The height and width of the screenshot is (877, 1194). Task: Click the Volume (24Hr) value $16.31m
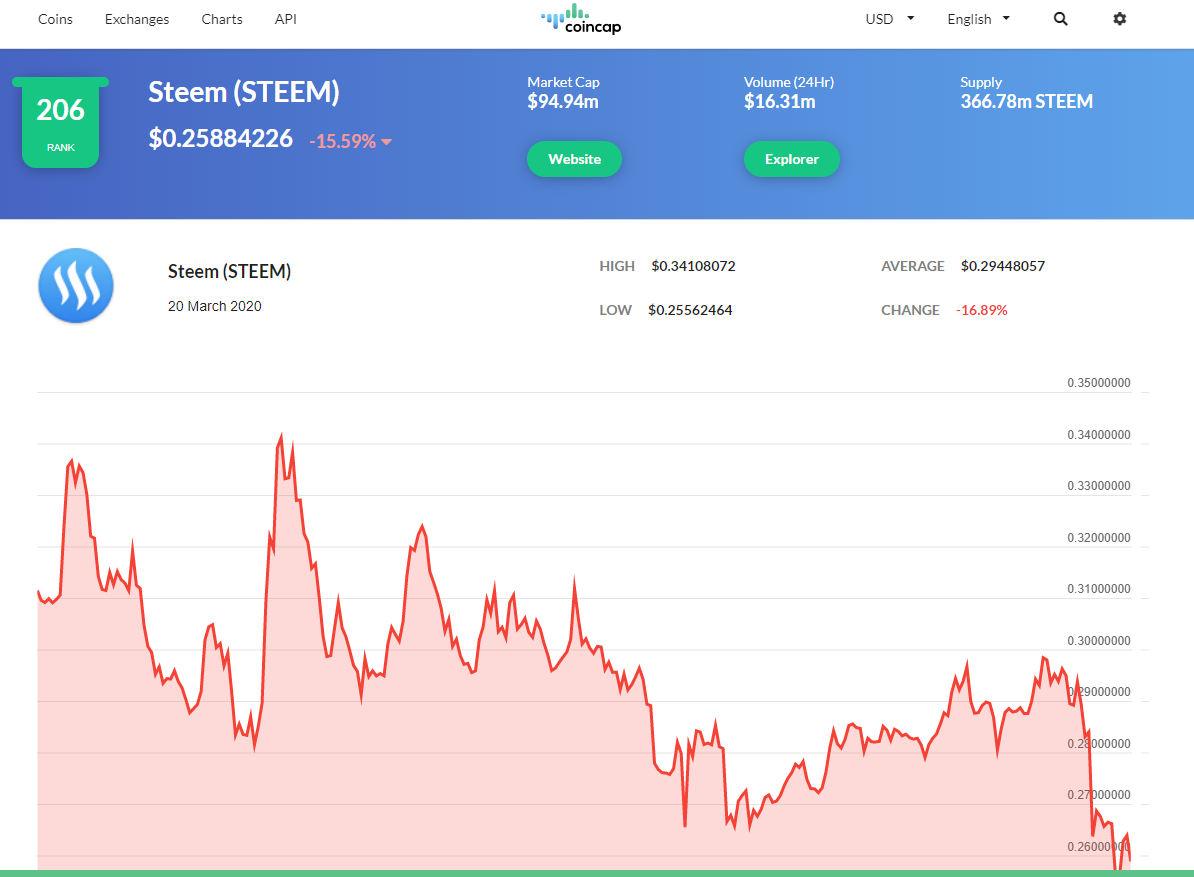tap(780, 101)
